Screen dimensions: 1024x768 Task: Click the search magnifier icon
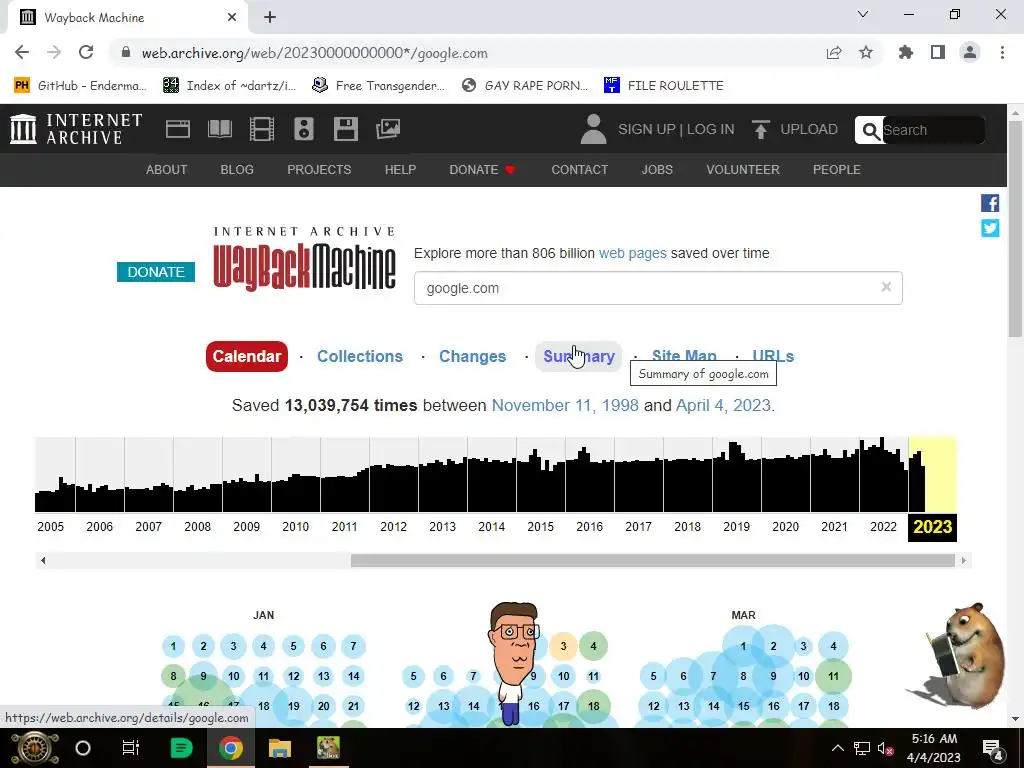[870, 131]
